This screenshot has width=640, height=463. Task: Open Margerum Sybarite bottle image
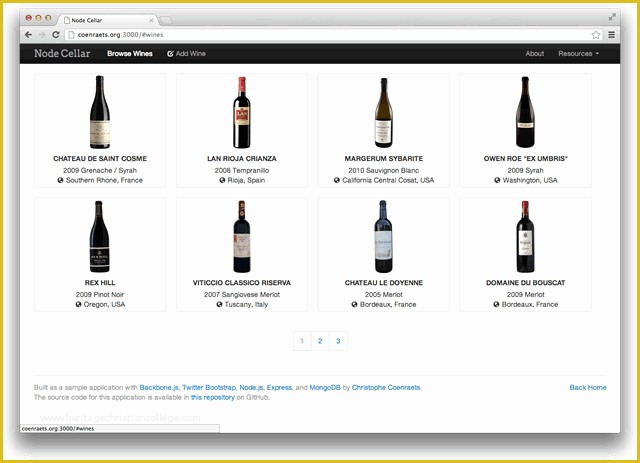(384, 113)
